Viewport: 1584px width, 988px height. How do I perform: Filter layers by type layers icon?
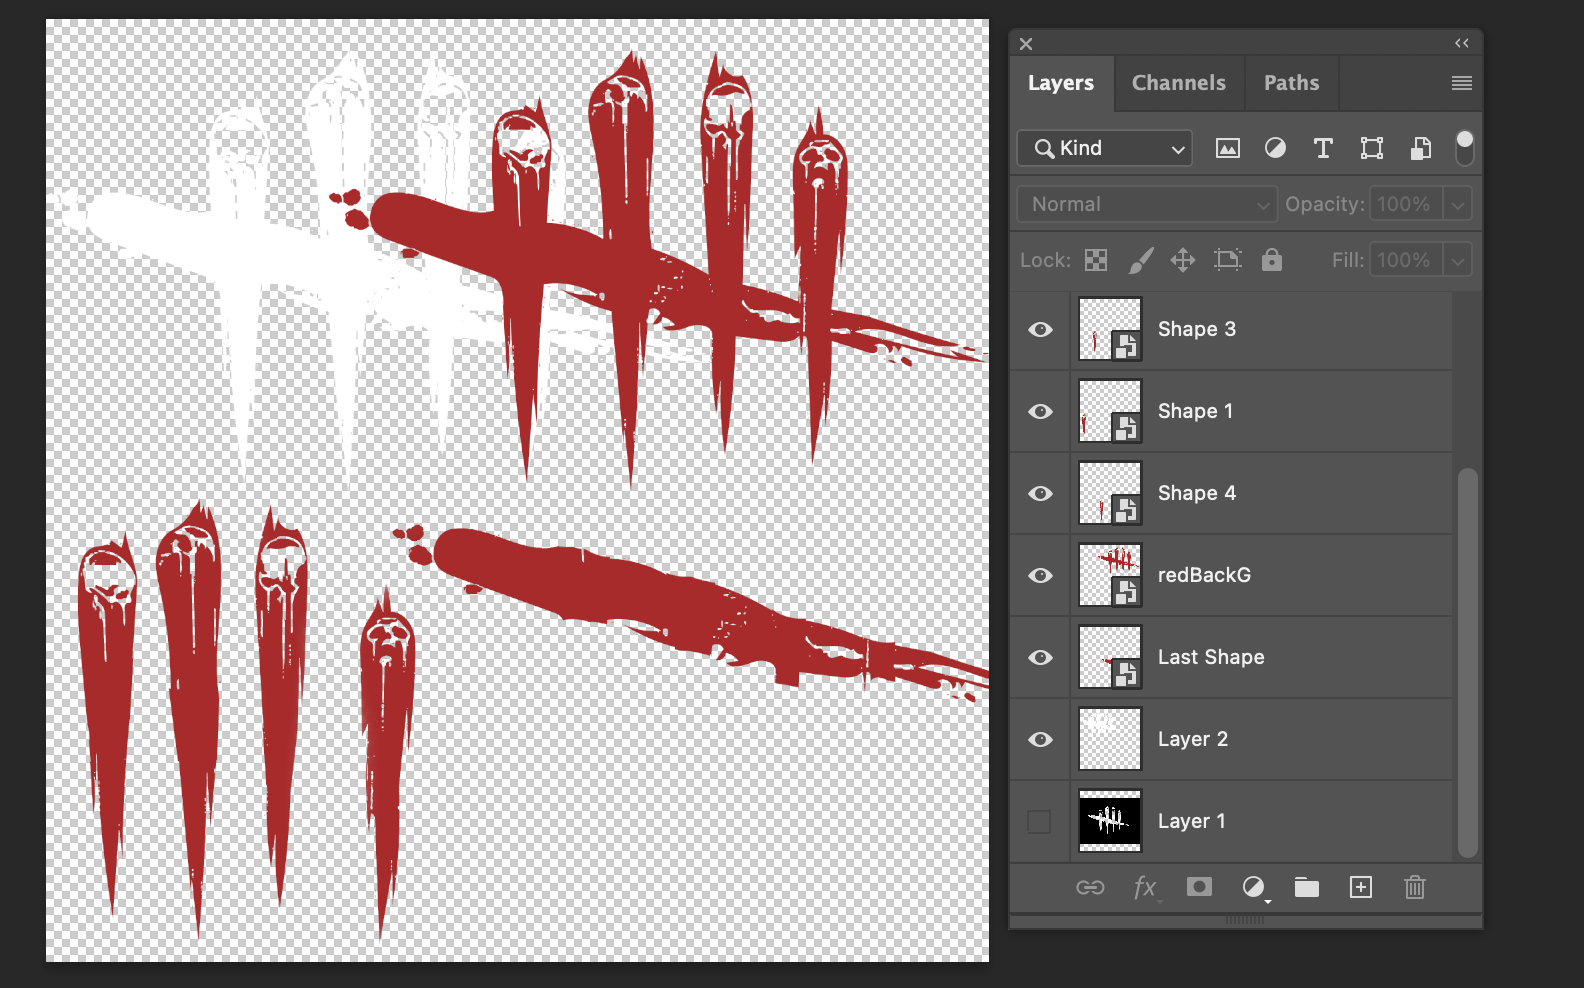[1323, 149]
